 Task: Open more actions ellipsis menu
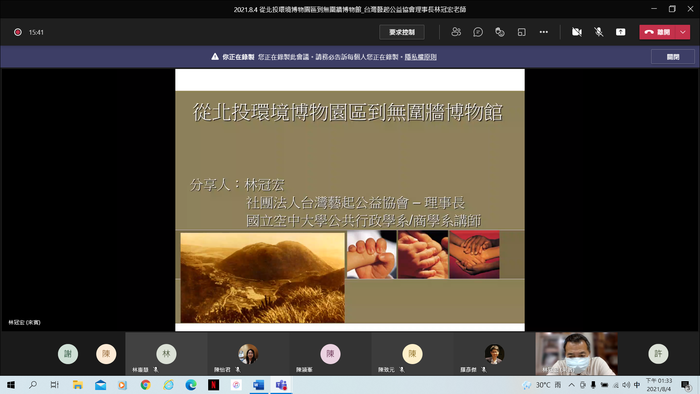tap(543, 32)
